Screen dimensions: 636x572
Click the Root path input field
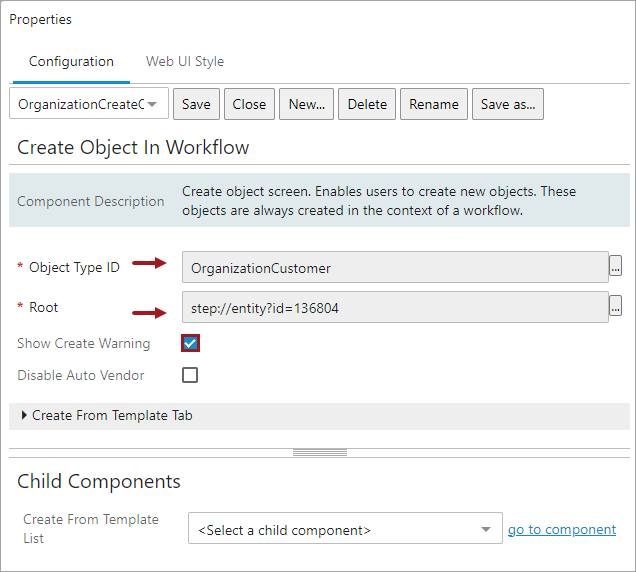pyautogui.click(x=395, y=308)
